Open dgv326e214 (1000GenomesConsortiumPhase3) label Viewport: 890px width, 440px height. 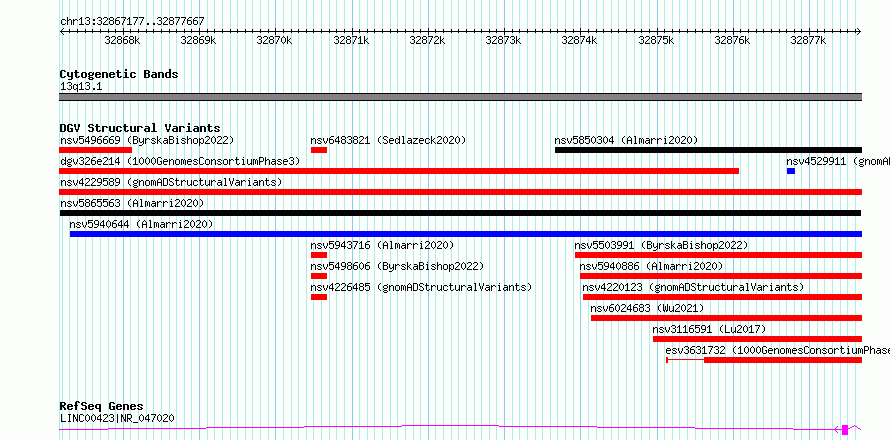click(180, 161)
